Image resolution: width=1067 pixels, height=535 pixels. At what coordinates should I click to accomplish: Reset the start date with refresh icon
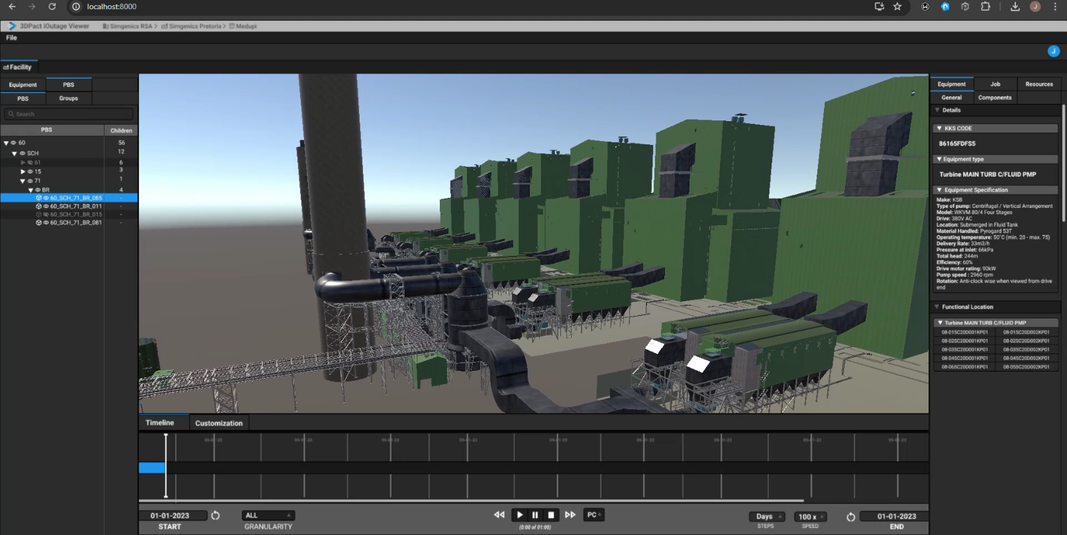click(215, 516)
